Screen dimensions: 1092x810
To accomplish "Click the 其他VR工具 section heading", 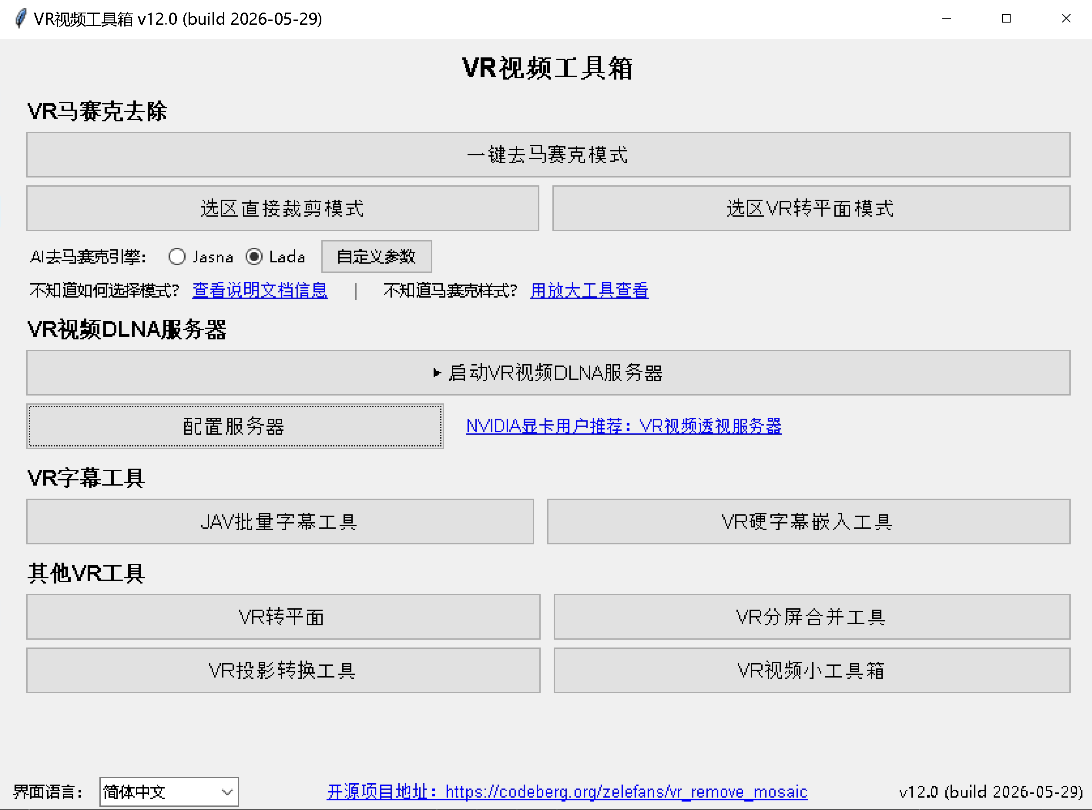I will (x=86, y=573).
